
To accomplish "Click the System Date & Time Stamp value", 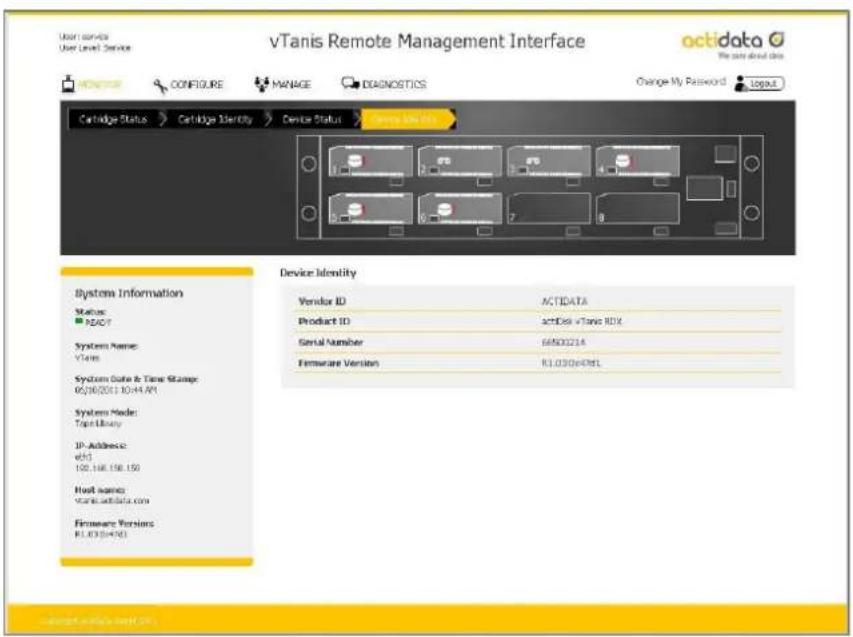I will [116, 390].
